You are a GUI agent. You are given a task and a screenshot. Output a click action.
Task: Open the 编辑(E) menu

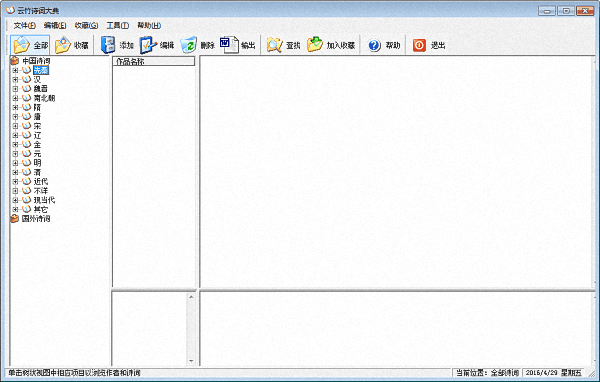click(x=55, y=25)
